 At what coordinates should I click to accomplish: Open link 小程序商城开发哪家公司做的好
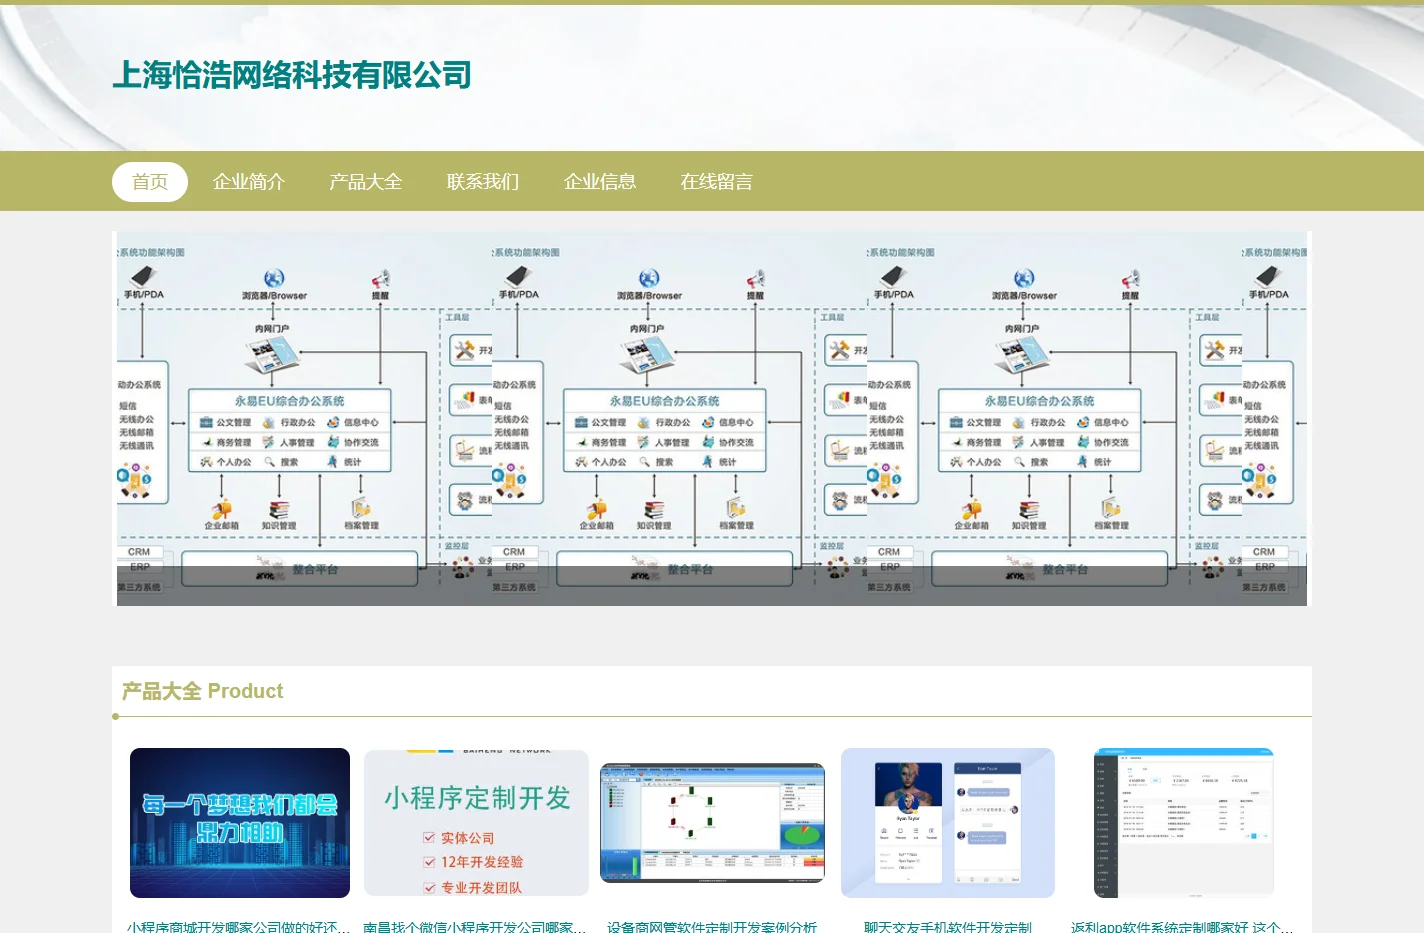click(238, 927)
